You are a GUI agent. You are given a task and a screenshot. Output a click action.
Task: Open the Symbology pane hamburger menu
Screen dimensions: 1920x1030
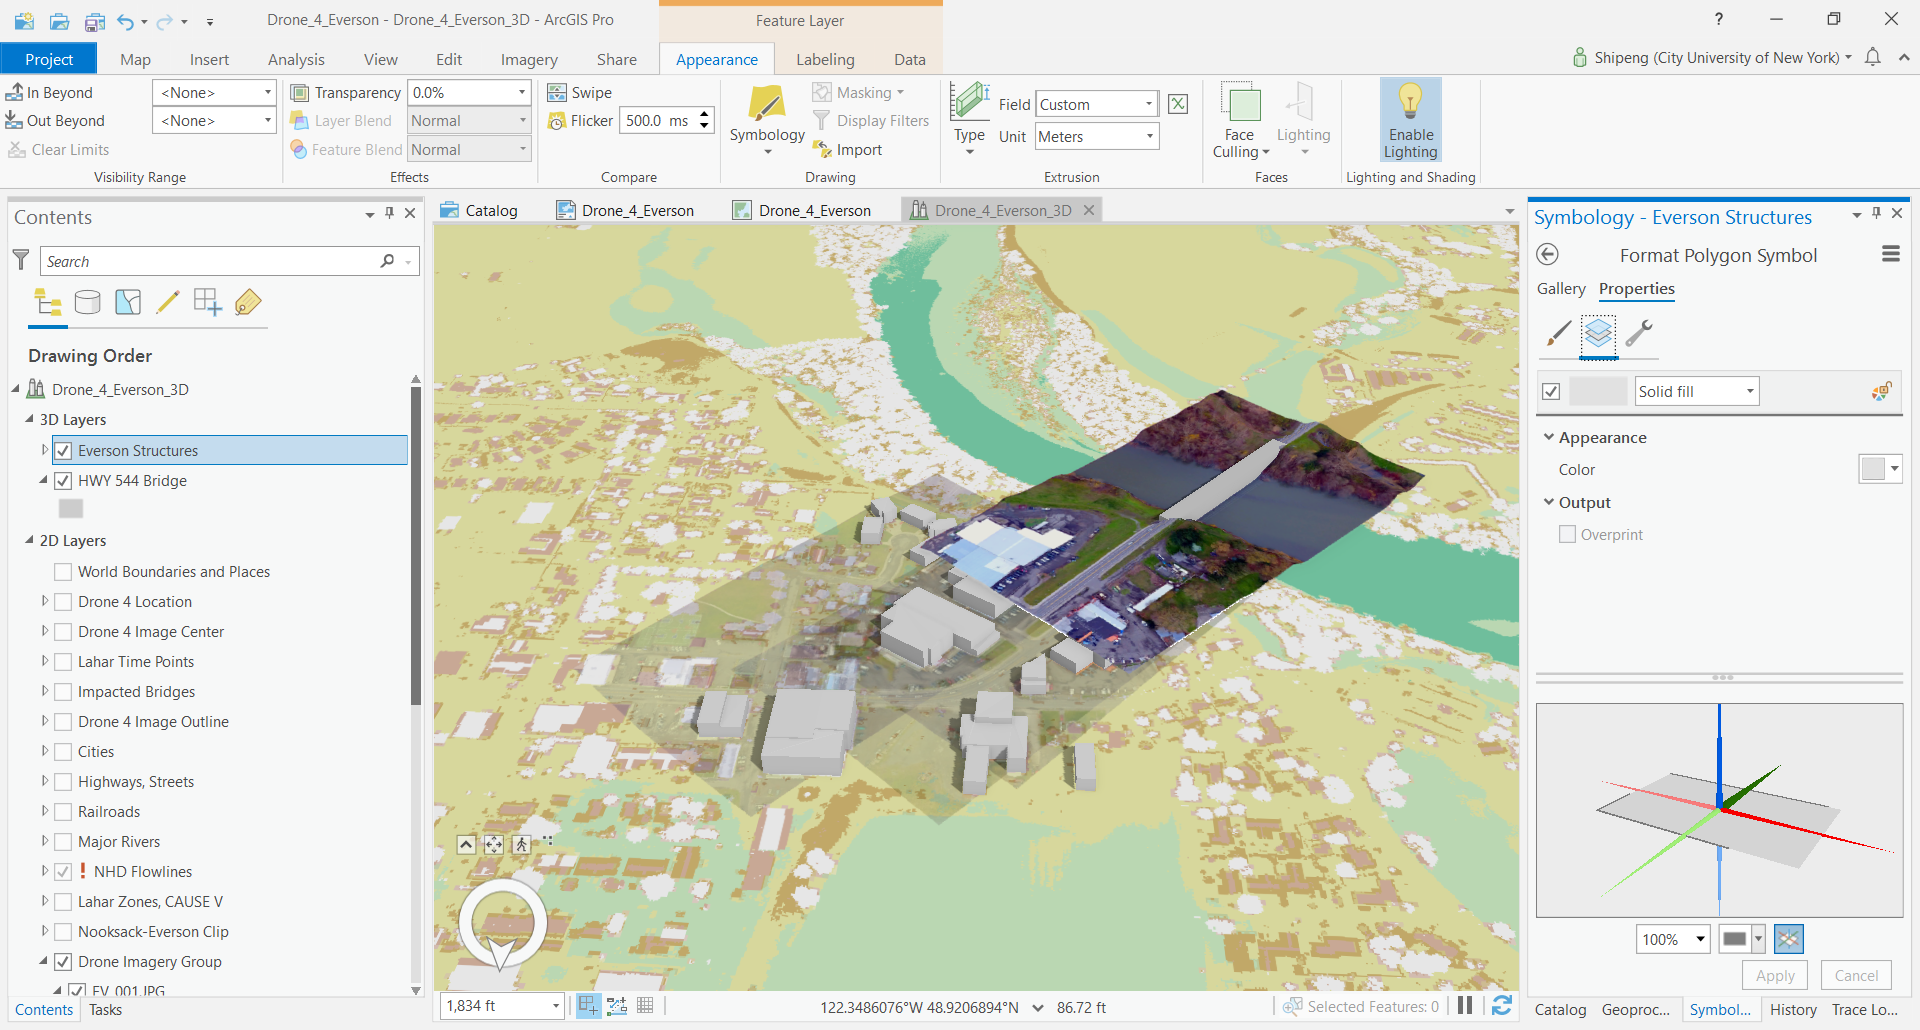[1891, 254]
